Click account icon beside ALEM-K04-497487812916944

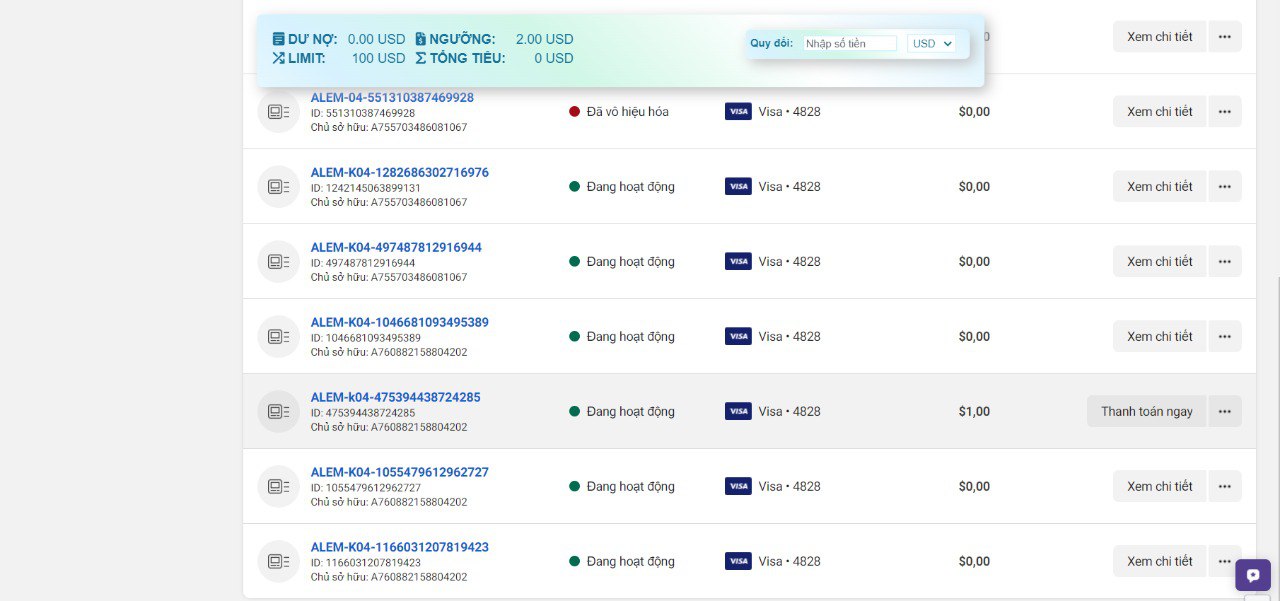(278, 261)
